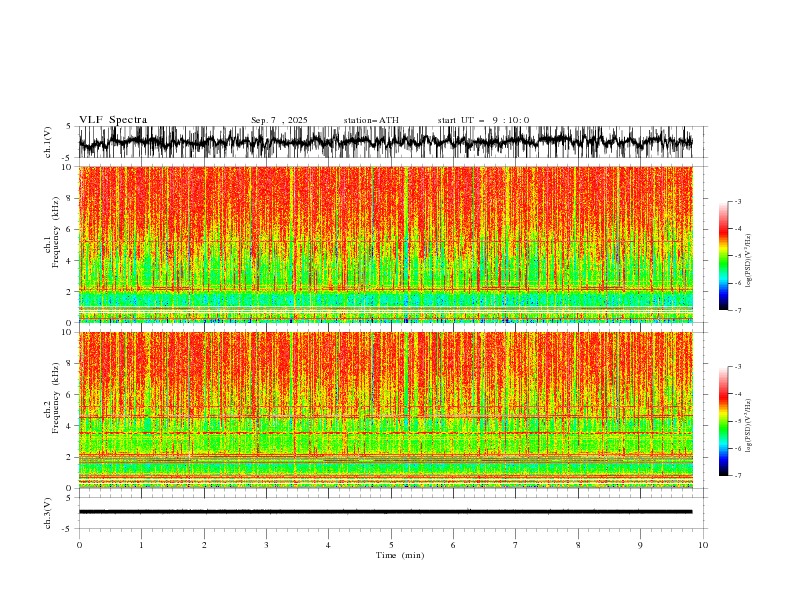Click the "-3" value on ch.1 color bar
The width and height of the screenshot is (792, 612).
click(x=738, y=201)
